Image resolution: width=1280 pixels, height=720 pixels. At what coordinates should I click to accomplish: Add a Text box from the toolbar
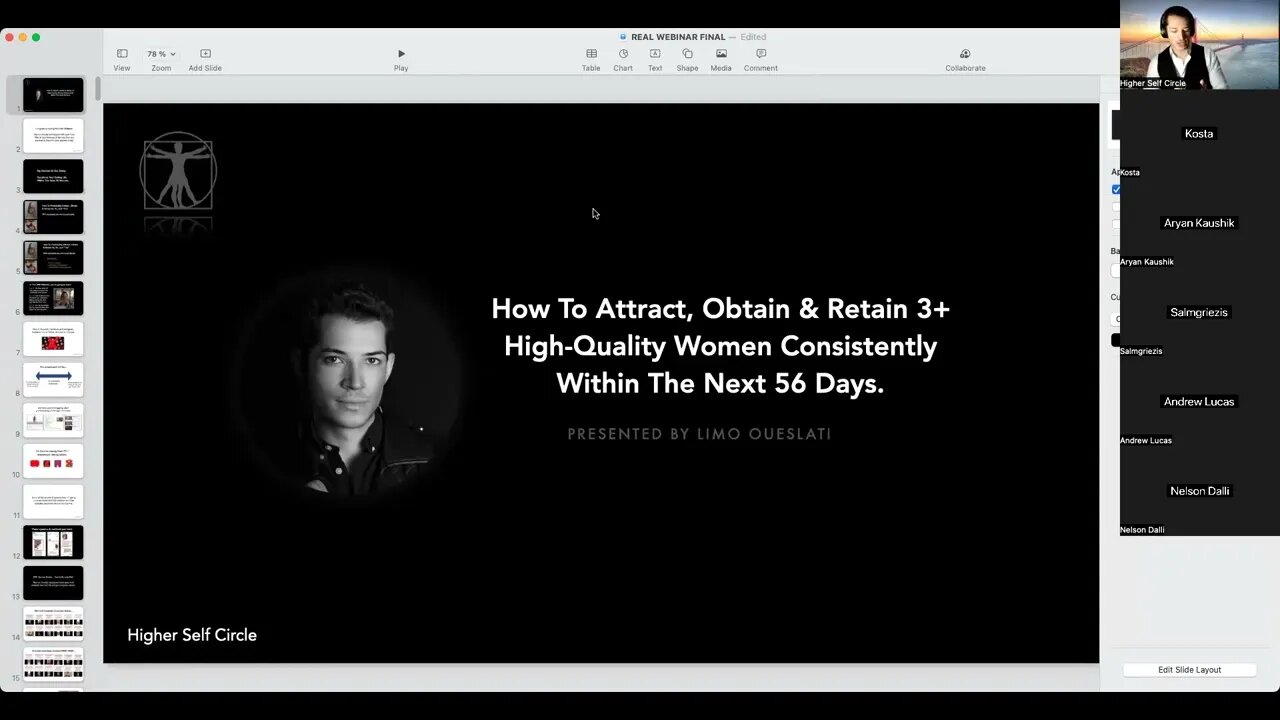[x=655, y=54]
